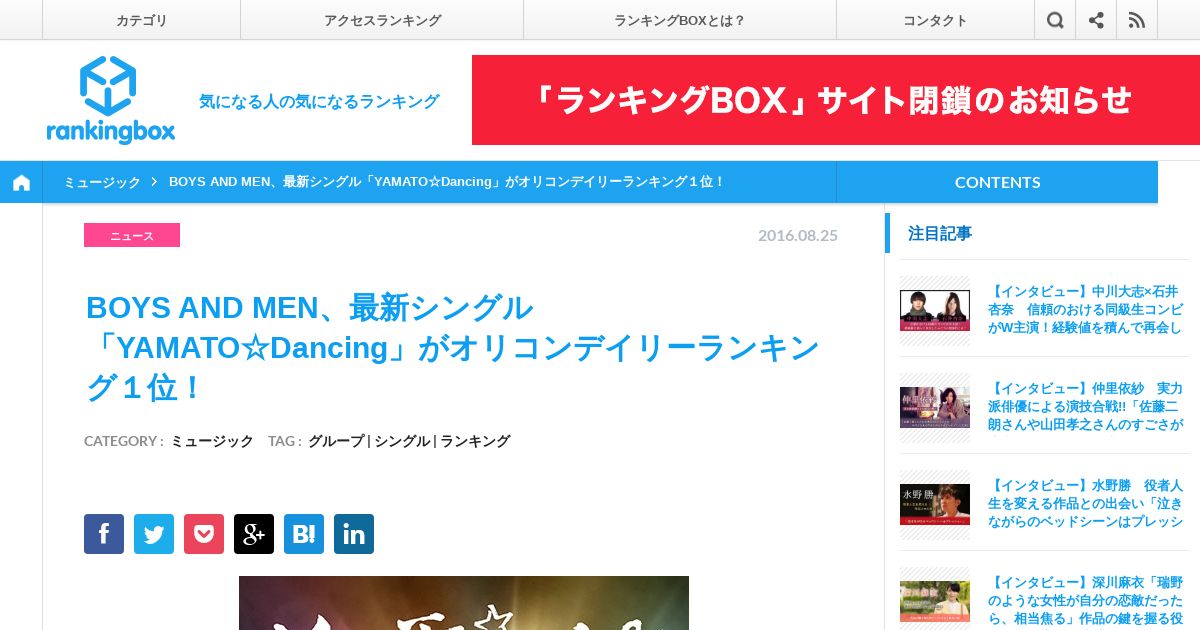Screen dimensions: 1200x630
Task: Click thumbnail for 中川大志 interview
Action: point(935,310)
